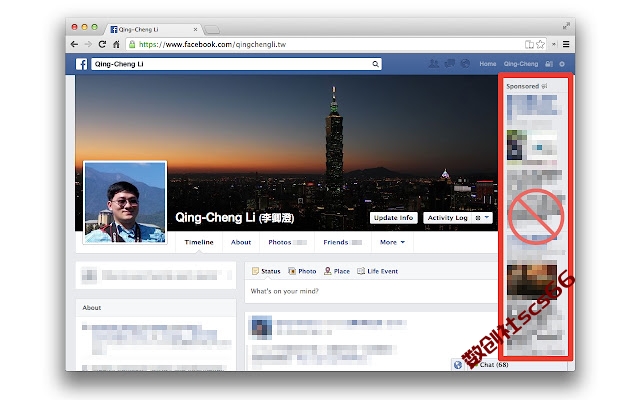Reload the page with the refresh icon
This screenshot has width=640, height=400.
point(102,44)
